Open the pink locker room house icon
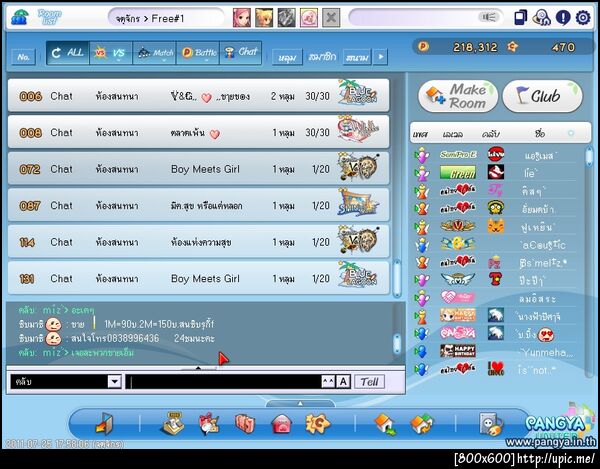The image size is (600, 469). coord(282,424)
